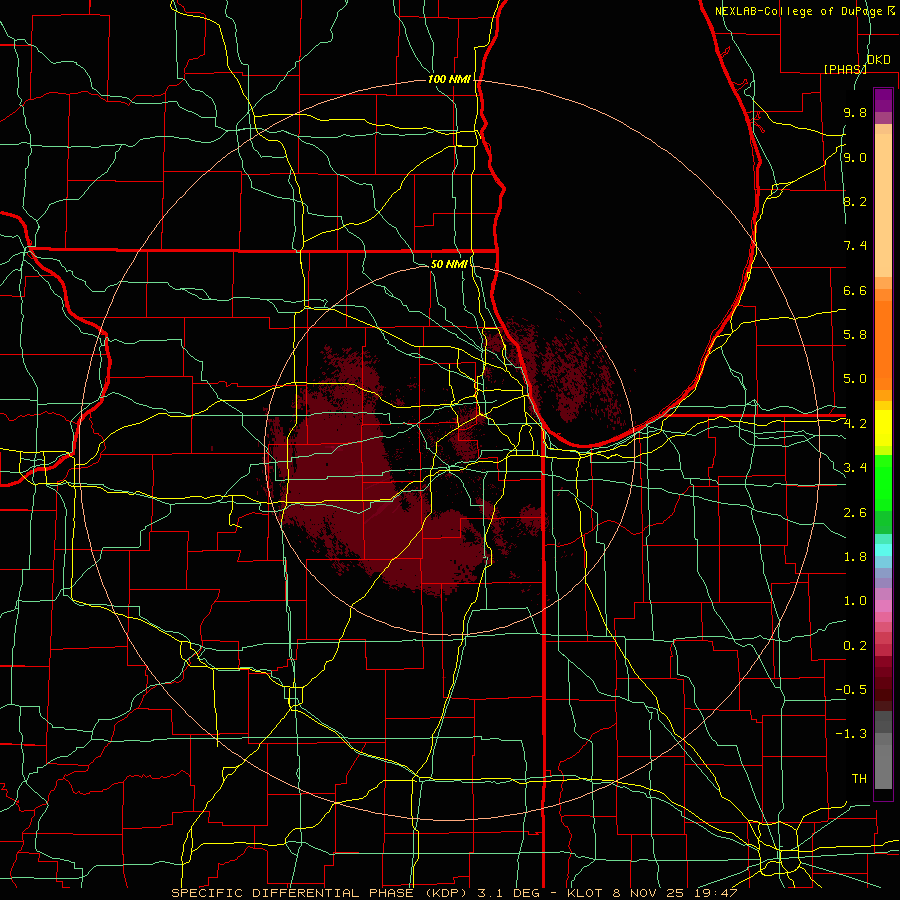Screen dimensions: 900x900
Task: Click the DKD label above the color scale
Action: point(879,60)
